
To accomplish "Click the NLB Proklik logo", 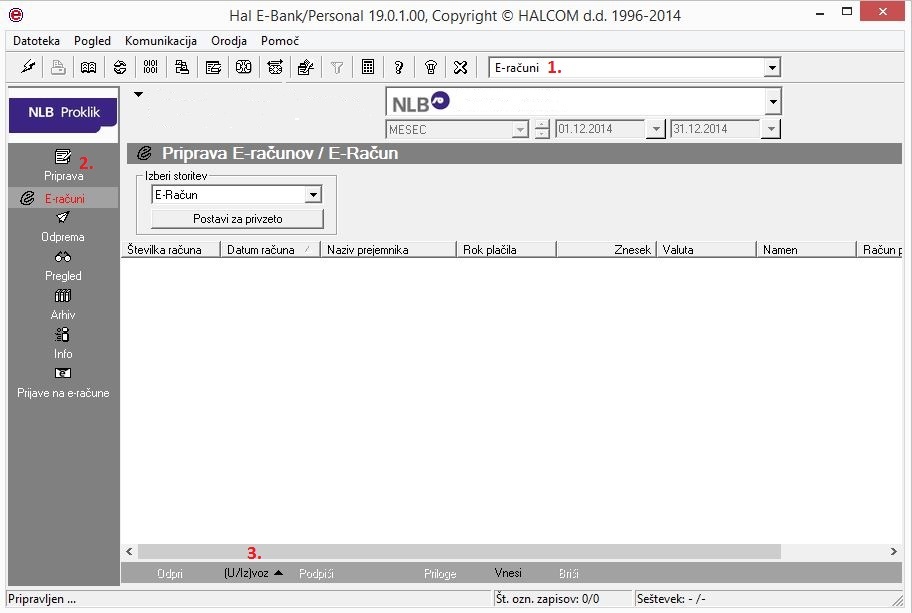I will coord(63,113).
